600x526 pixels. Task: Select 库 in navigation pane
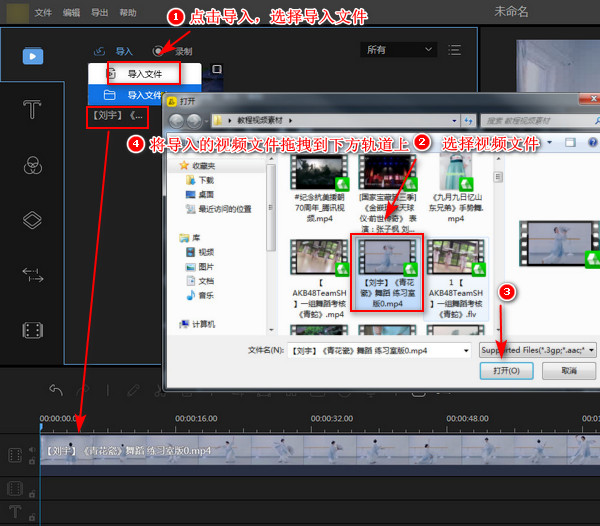pyautogui.click(x=190, y=238)
